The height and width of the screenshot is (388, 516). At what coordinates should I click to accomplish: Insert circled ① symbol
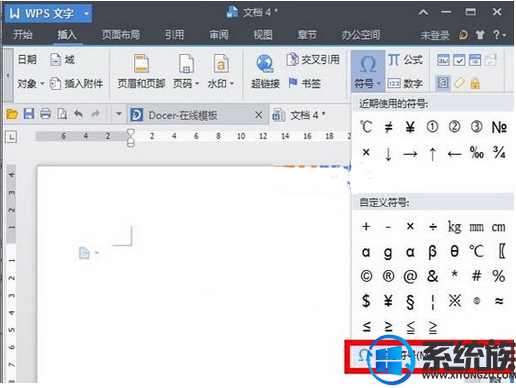(x=432, y=127)
